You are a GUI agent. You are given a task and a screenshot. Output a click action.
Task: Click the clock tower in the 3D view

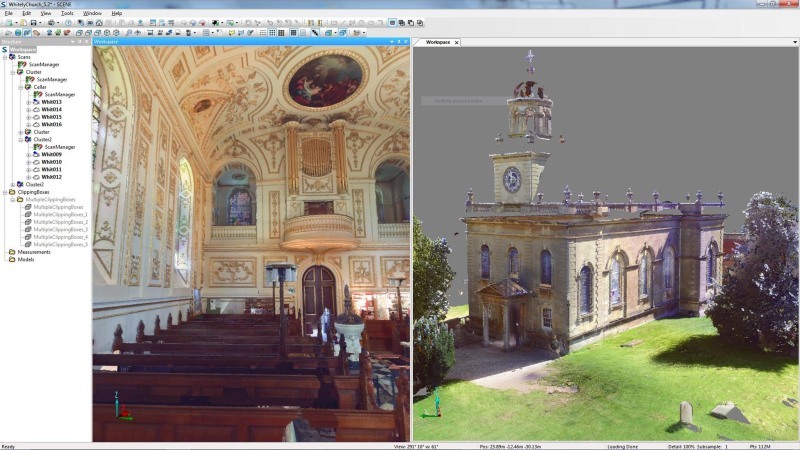coord(518,177)
